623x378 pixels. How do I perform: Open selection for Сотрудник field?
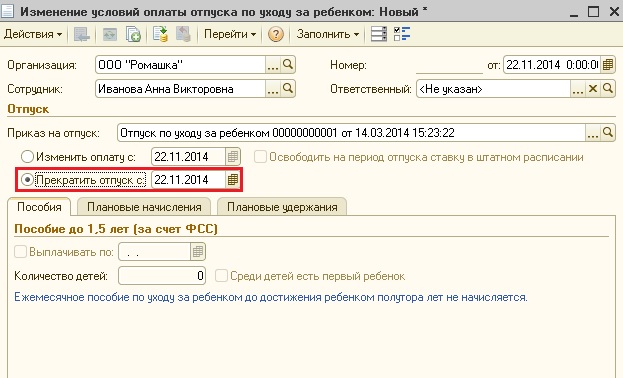(273, 89)
